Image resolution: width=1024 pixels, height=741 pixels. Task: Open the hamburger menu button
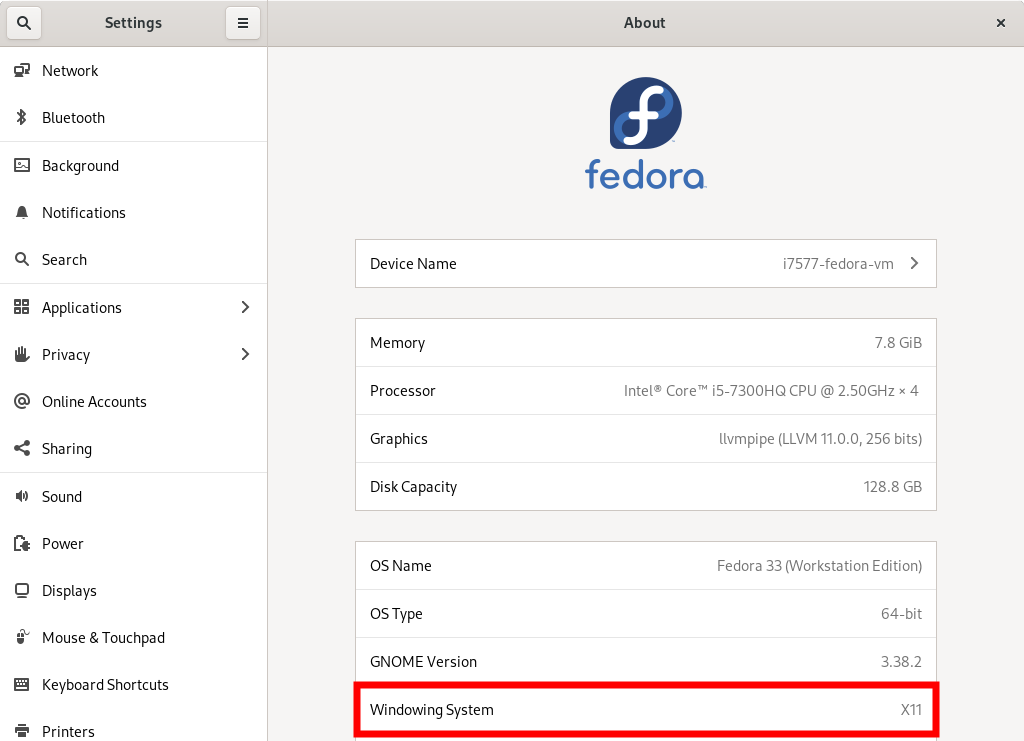[x=242, y=23]
